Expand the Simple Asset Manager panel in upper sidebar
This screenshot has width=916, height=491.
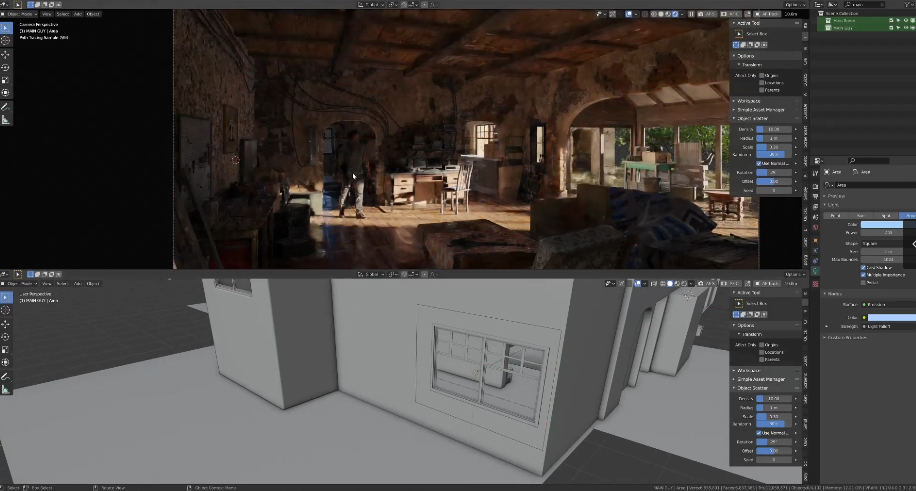(x=766, y=109)
